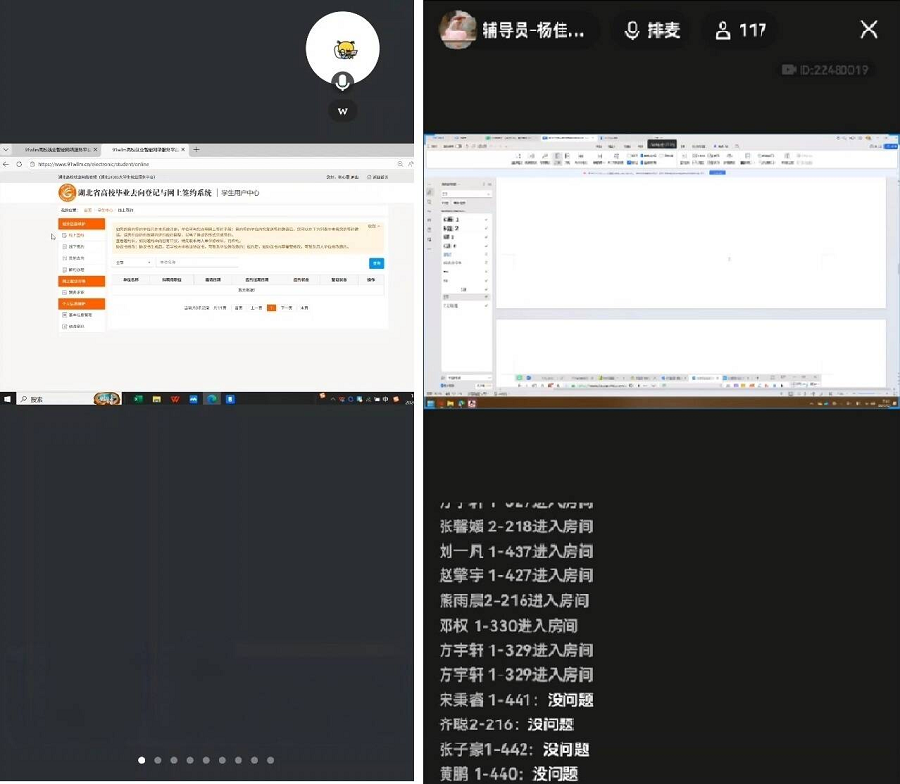Click the page refresh icon in the browser
The width and height of the screenshot is (900, 784).
pyautogui.click(x=19, y=164)
